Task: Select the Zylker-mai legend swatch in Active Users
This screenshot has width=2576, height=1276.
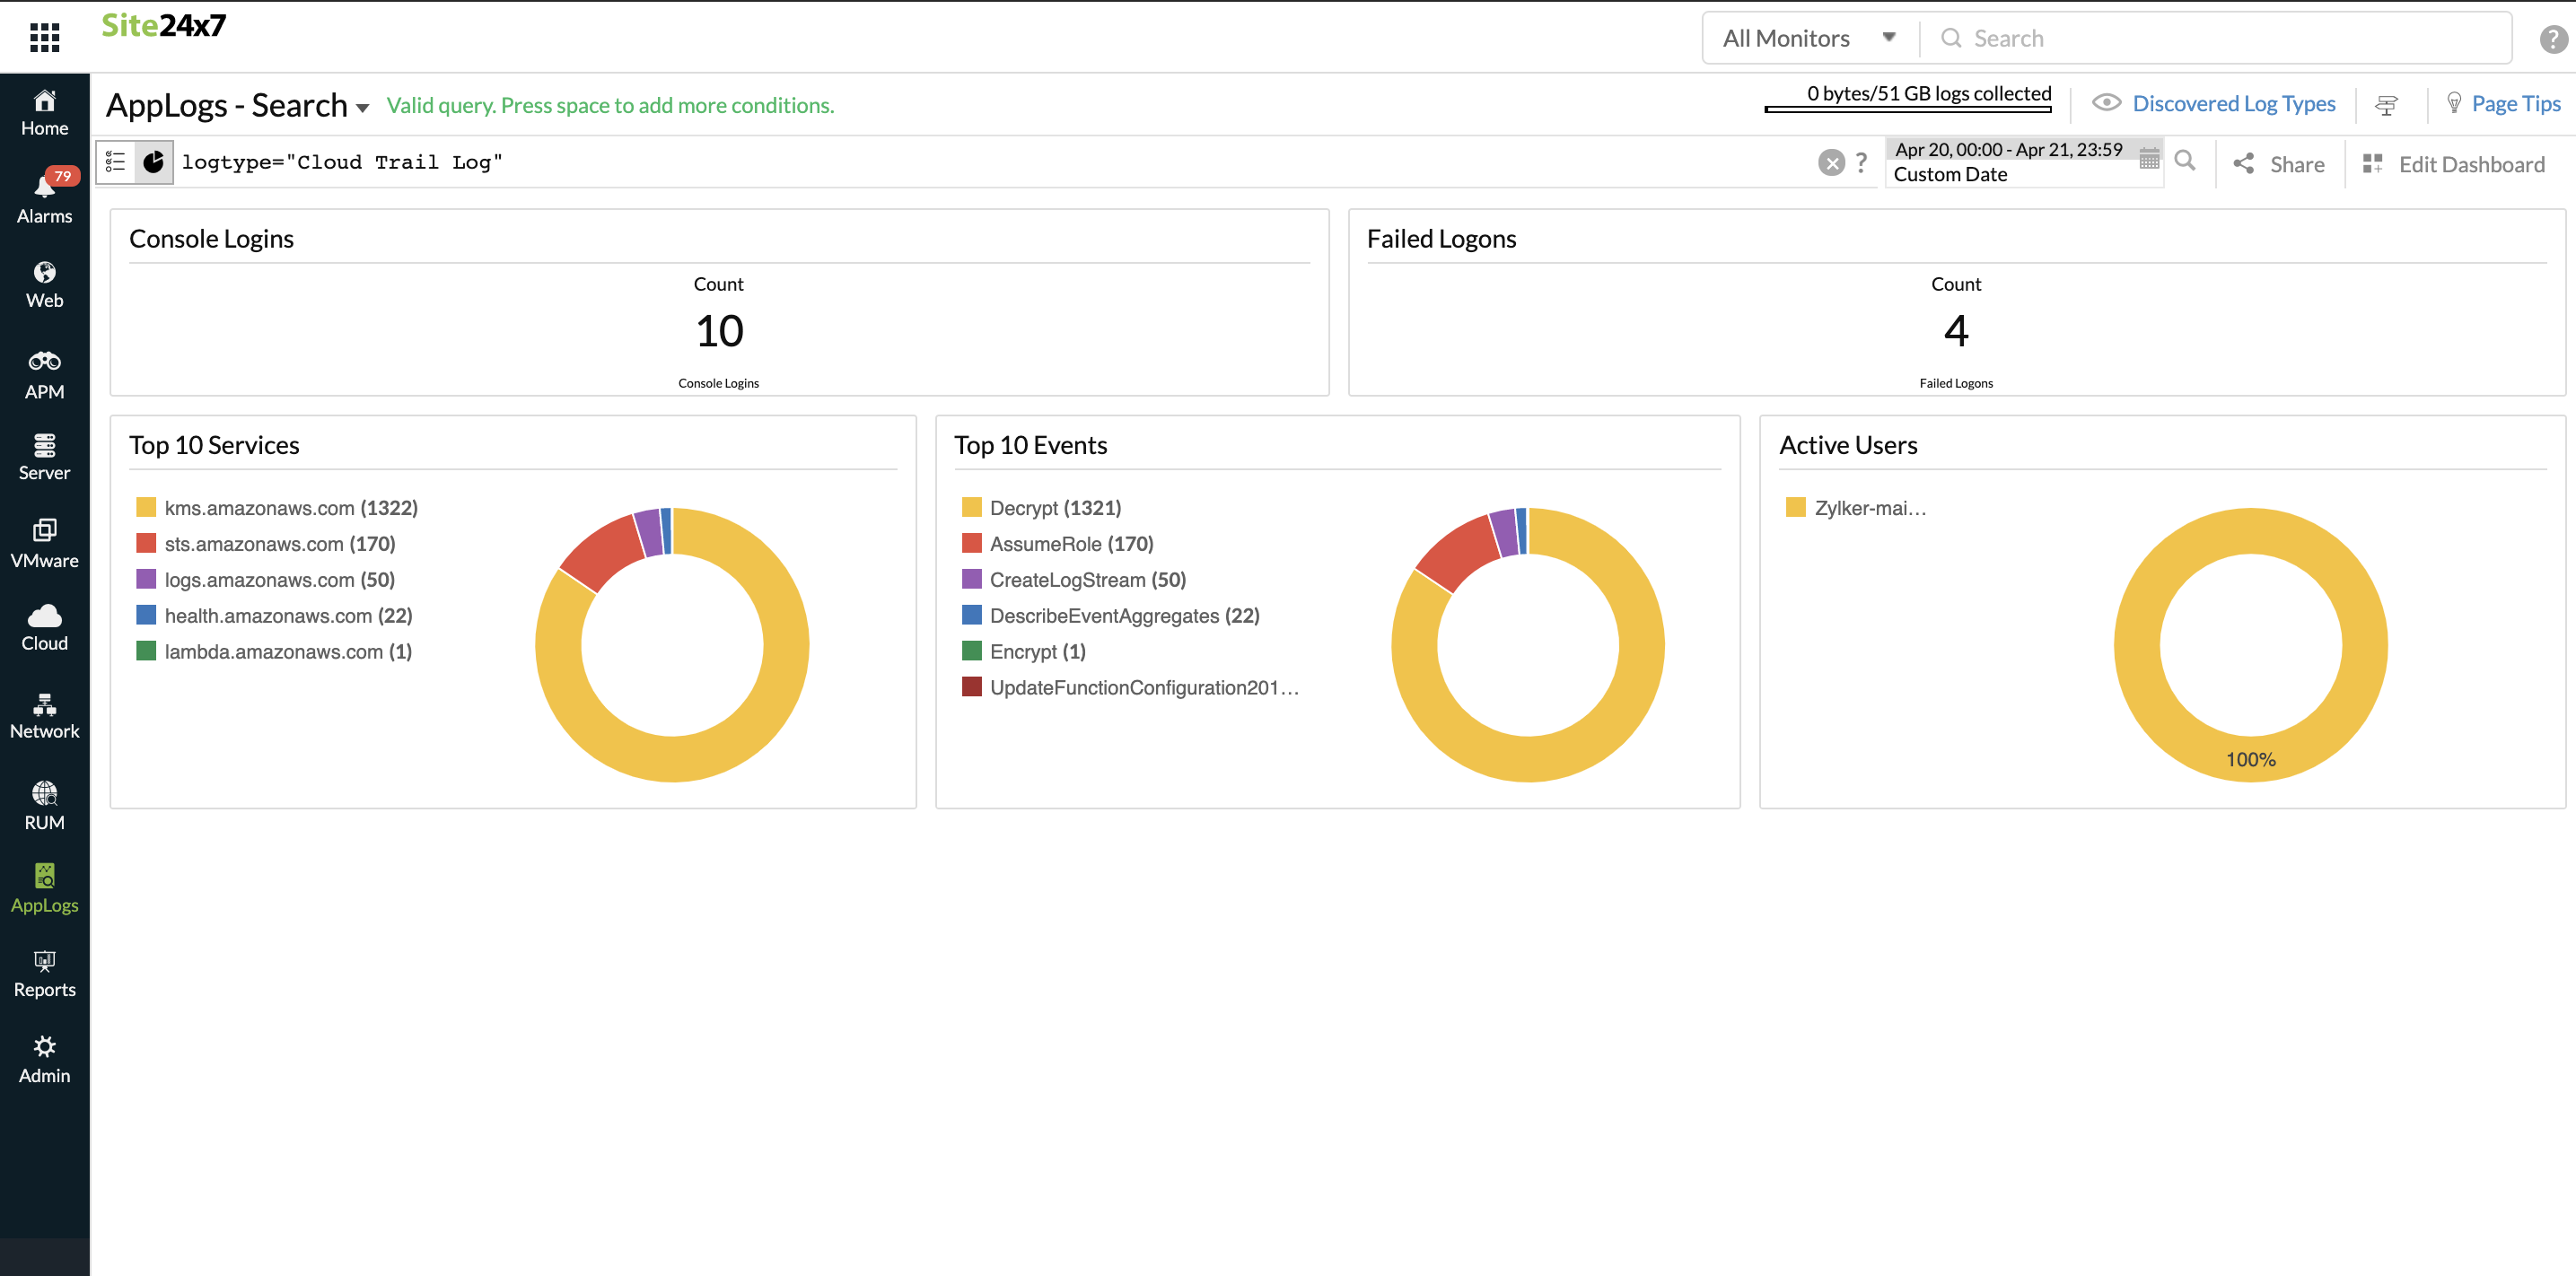Action: pyautogui.click(x=1797, y=507)
